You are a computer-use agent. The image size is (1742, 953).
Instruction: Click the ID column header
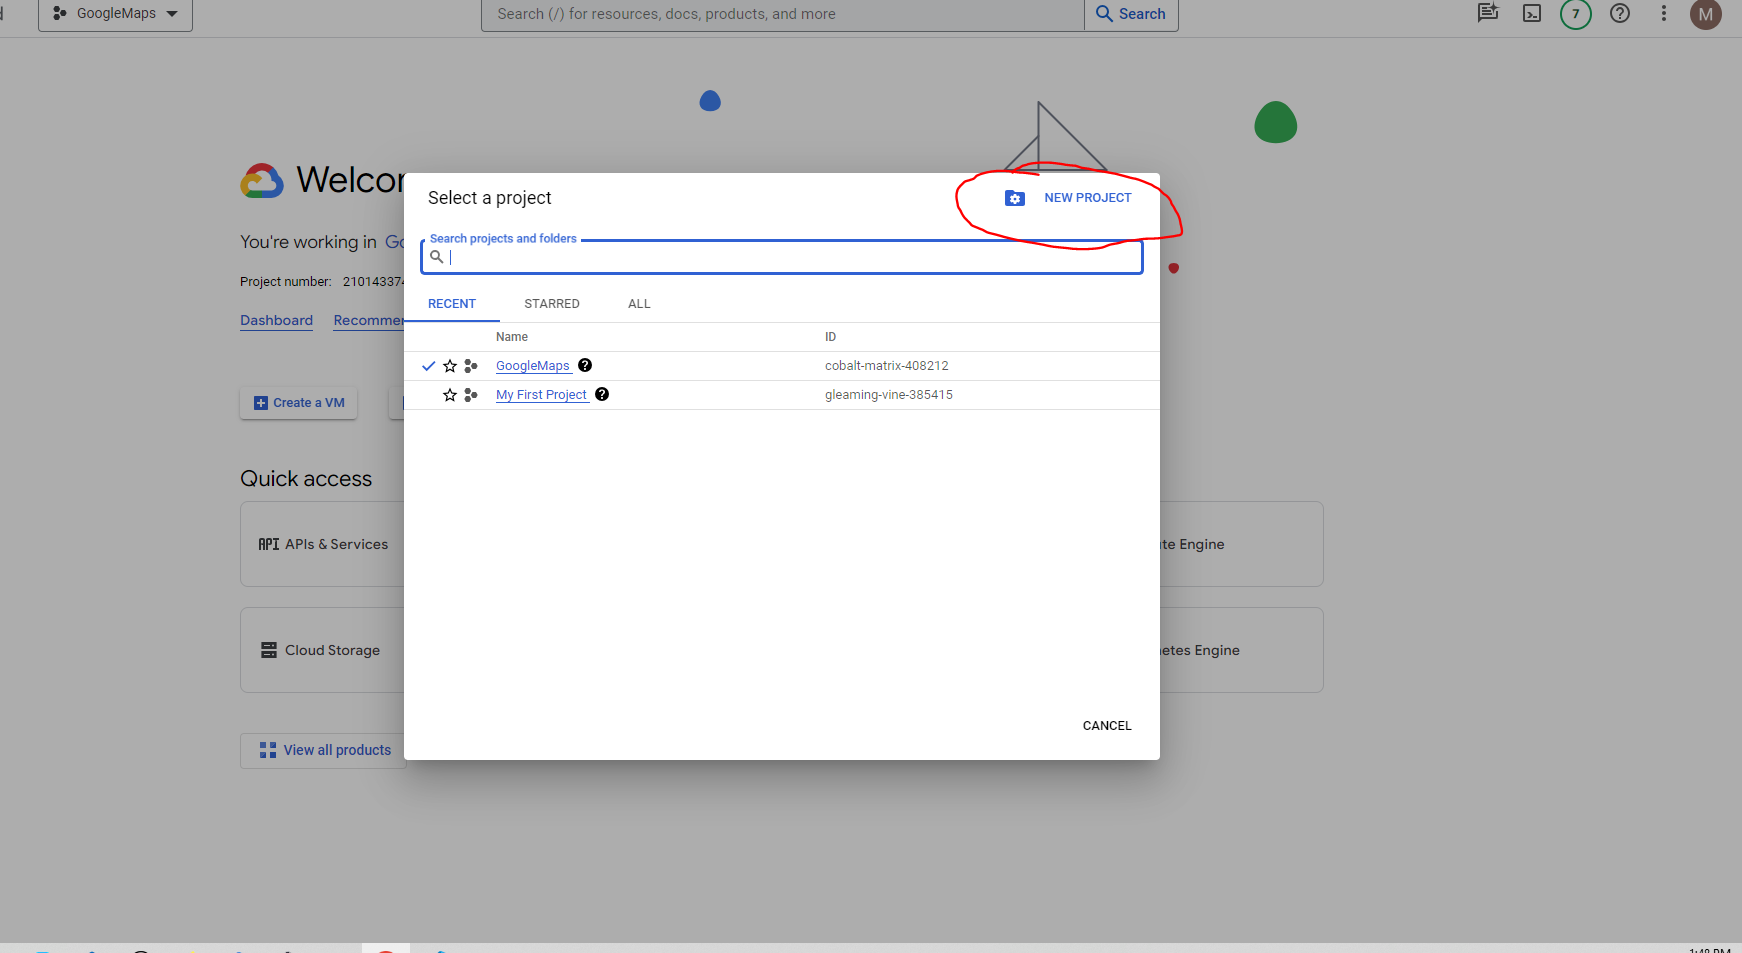pos(830,337)
